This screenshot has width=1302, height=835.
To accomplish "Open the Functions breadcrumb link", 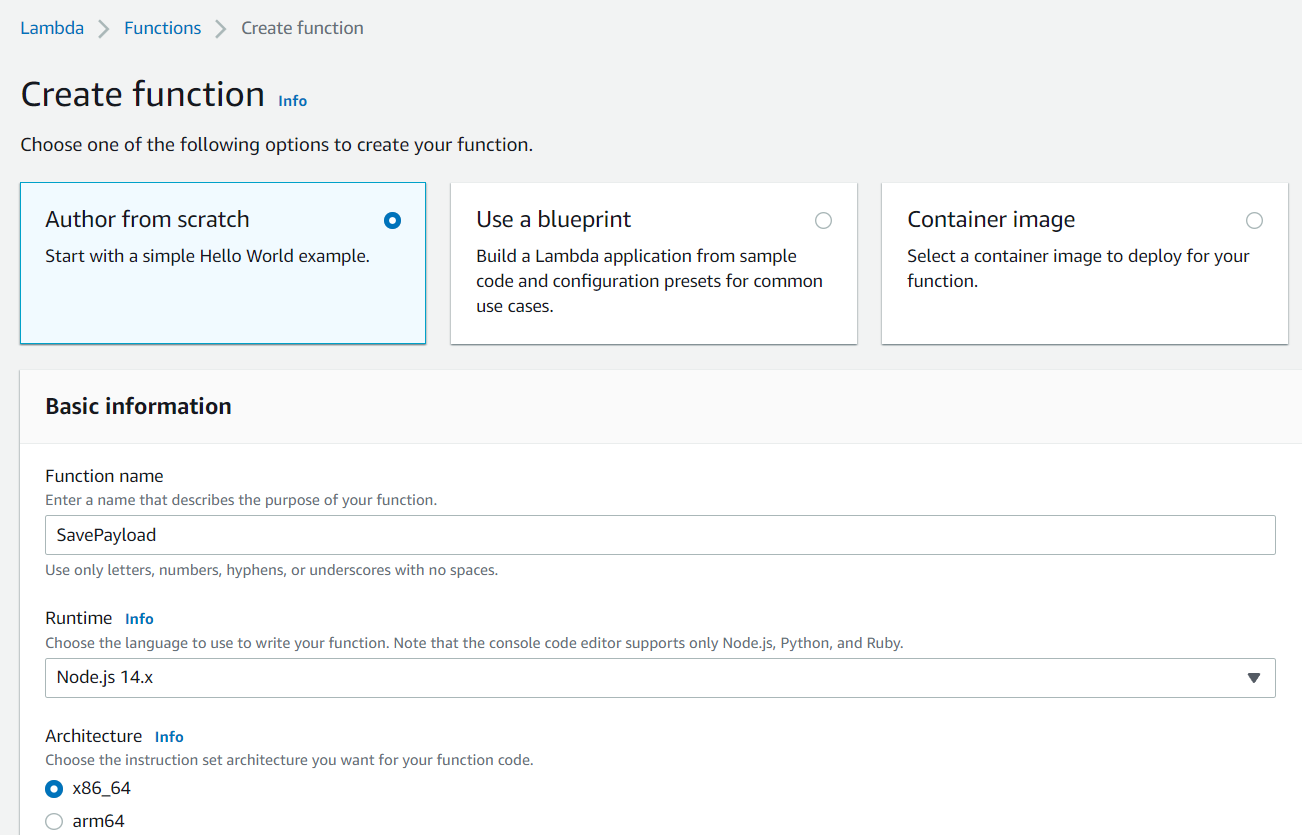I will (x=162, y=28).
